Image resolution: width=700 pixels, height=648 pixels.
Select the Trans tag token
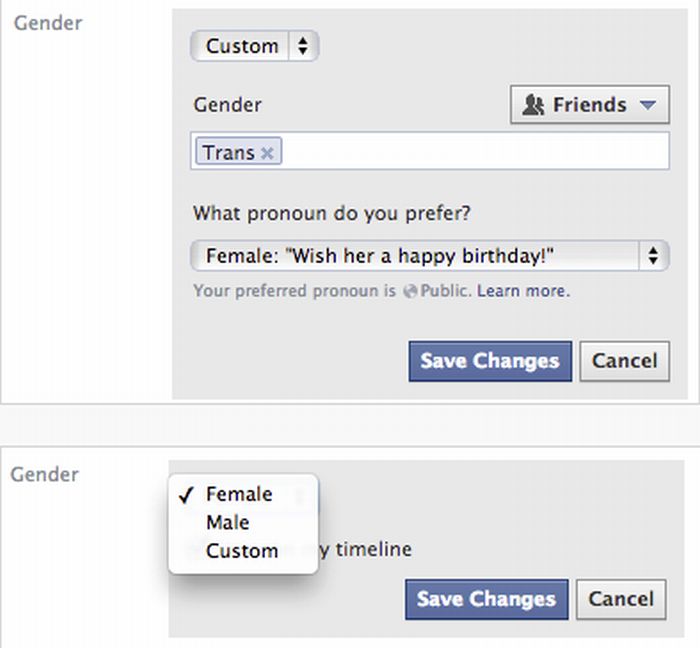[229, 153]
